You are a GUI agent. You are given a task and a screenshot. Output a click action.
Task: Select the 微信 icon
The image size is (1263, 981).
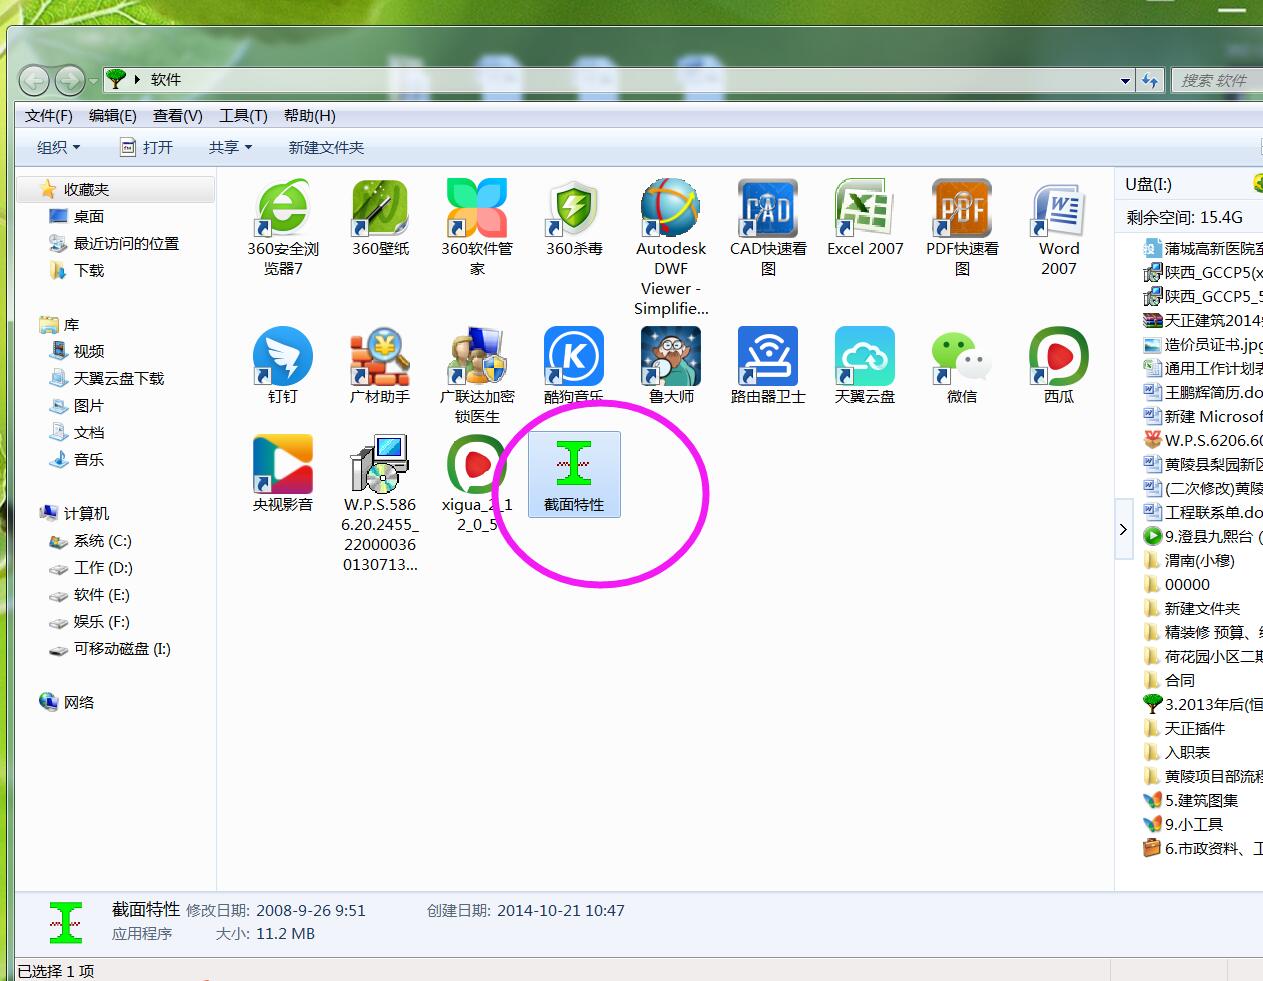(962, 356)
